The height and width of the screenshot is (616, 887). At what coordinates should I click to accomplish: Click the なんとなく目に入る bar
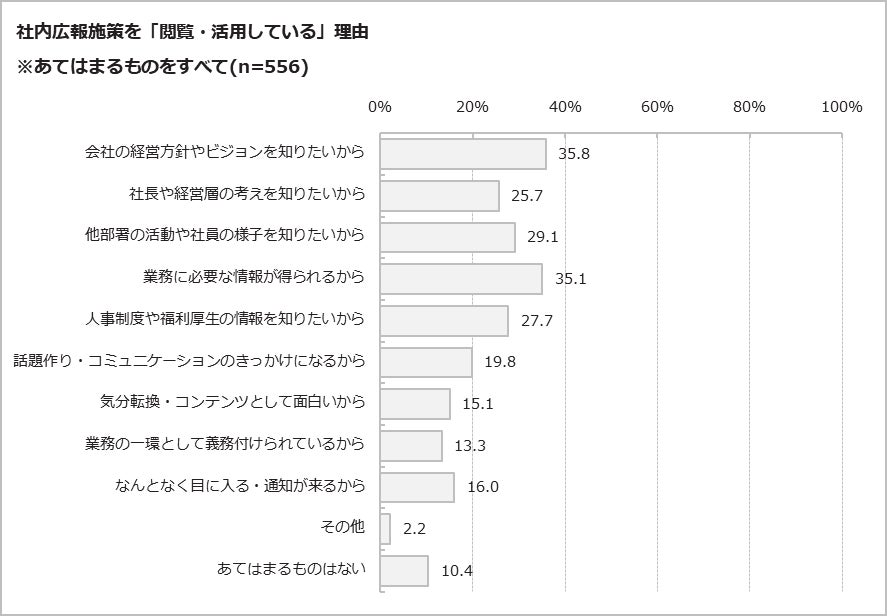tap(417, 487)
